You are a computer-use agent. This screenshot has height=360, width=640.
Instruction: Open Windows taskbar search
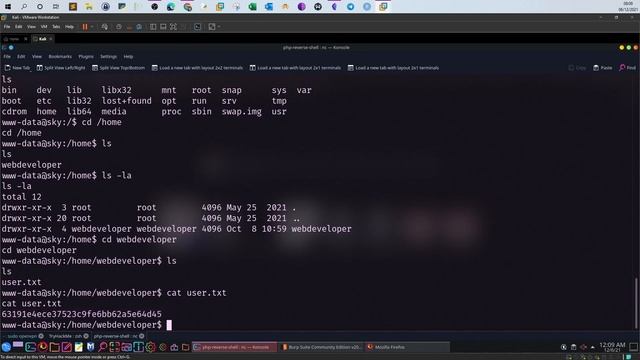coord(24,7)
